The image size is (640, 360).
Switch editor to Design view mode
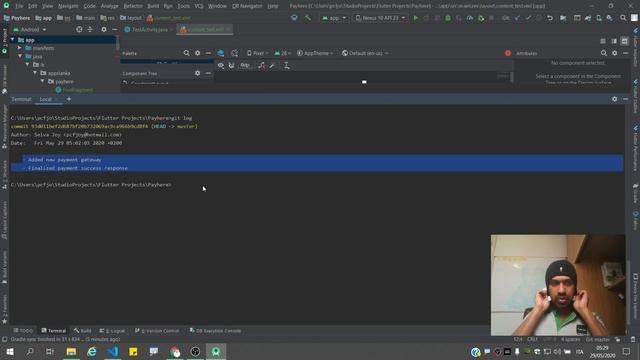[x=625, y=41]
